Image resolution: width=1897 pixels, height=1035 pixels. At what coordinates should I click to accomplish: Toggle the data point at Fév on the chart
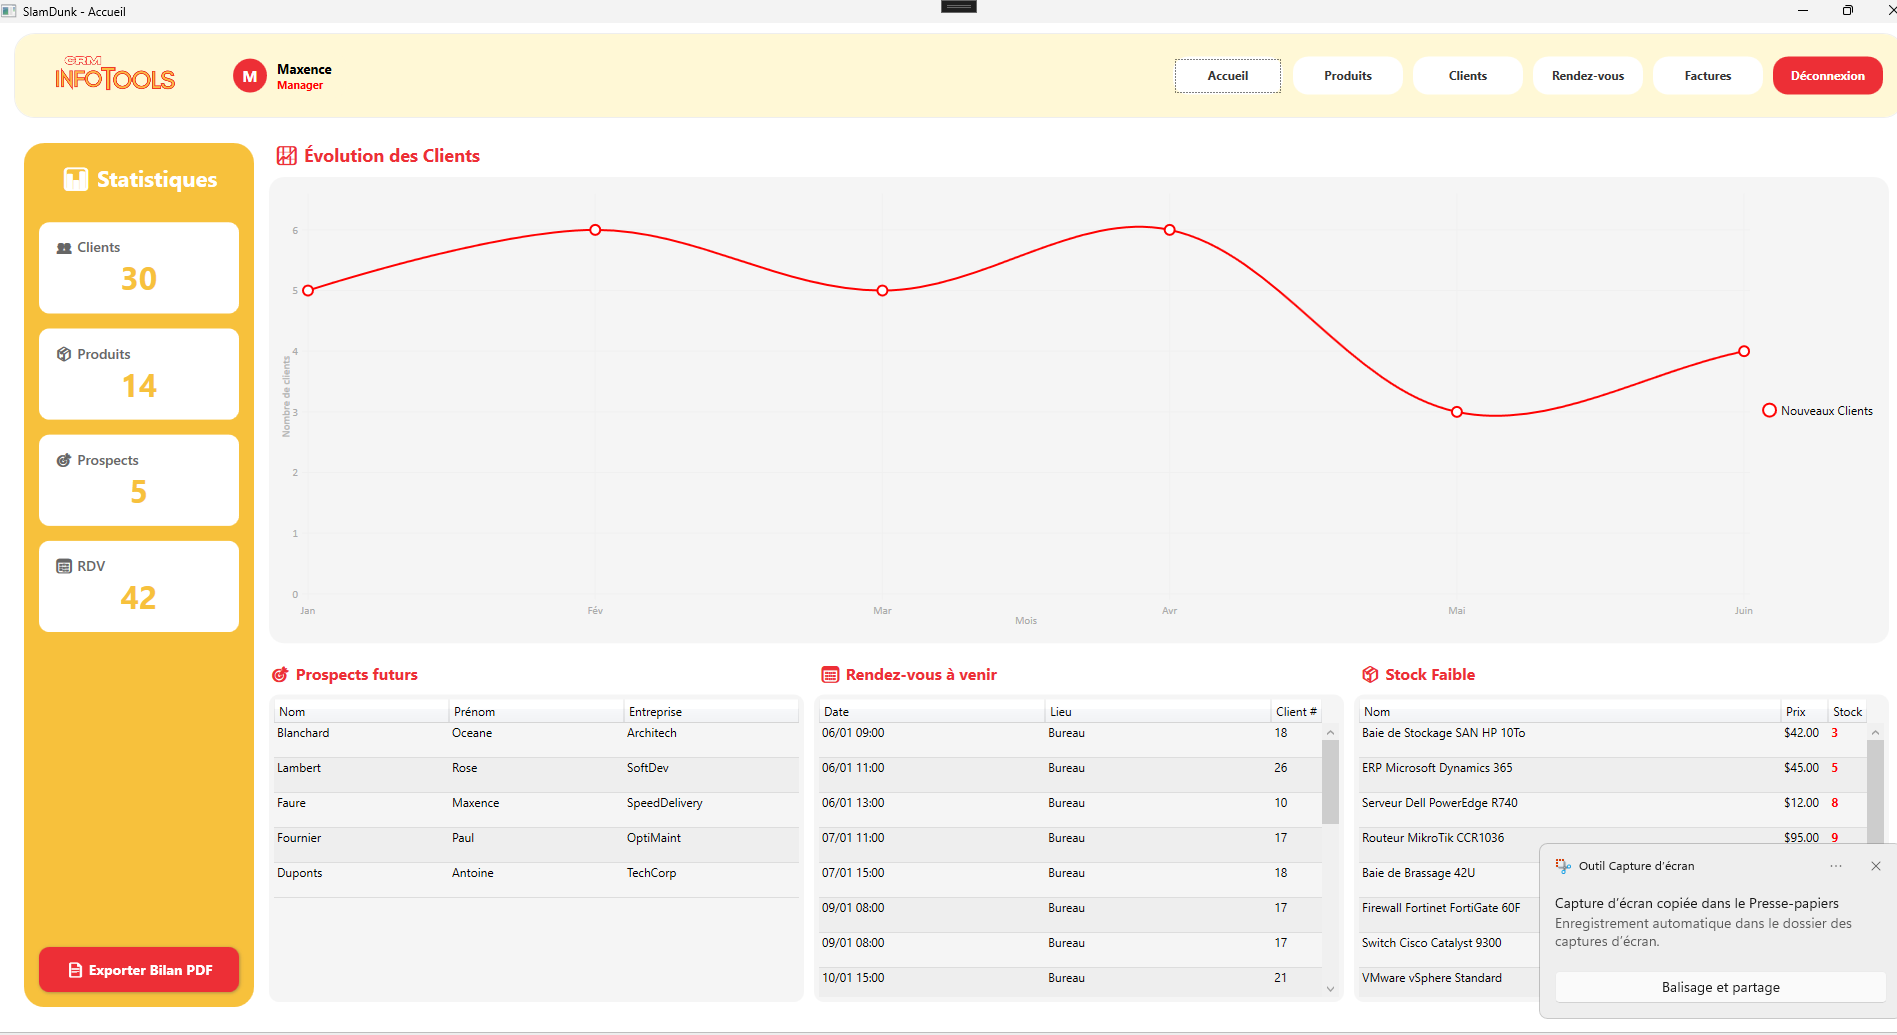pyautogui.click(x=595, y=229)
